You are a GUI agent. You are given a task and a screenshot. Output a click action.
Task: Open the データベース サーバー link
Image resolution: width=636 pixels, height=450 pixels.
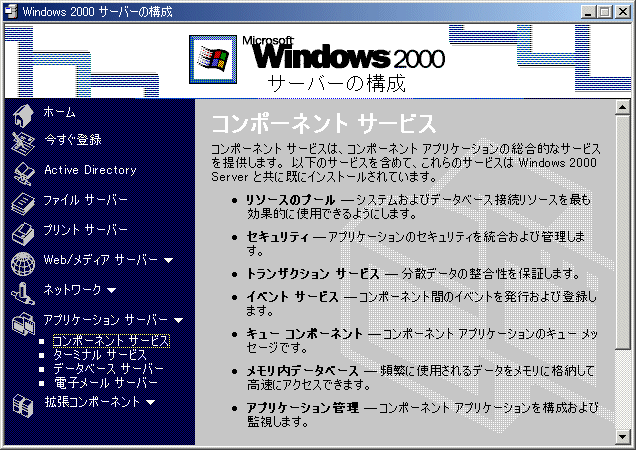(x=108, y=369)
